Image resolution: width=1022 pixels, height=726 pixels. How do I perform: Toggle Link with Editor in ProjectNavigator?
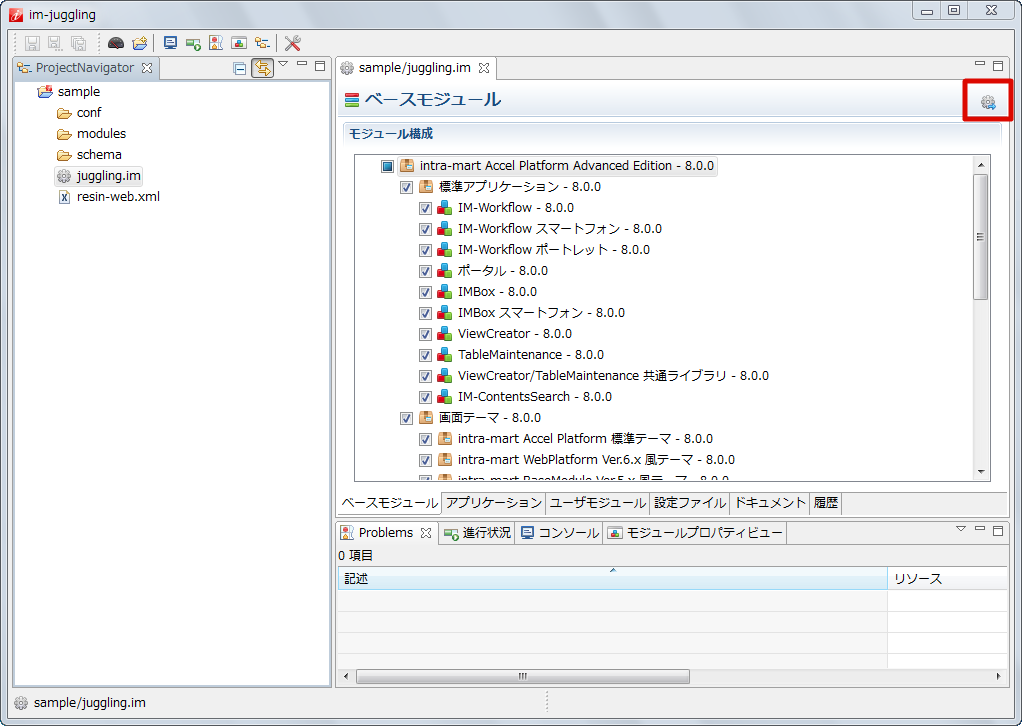pyautogui.click(x=262, y=68)
